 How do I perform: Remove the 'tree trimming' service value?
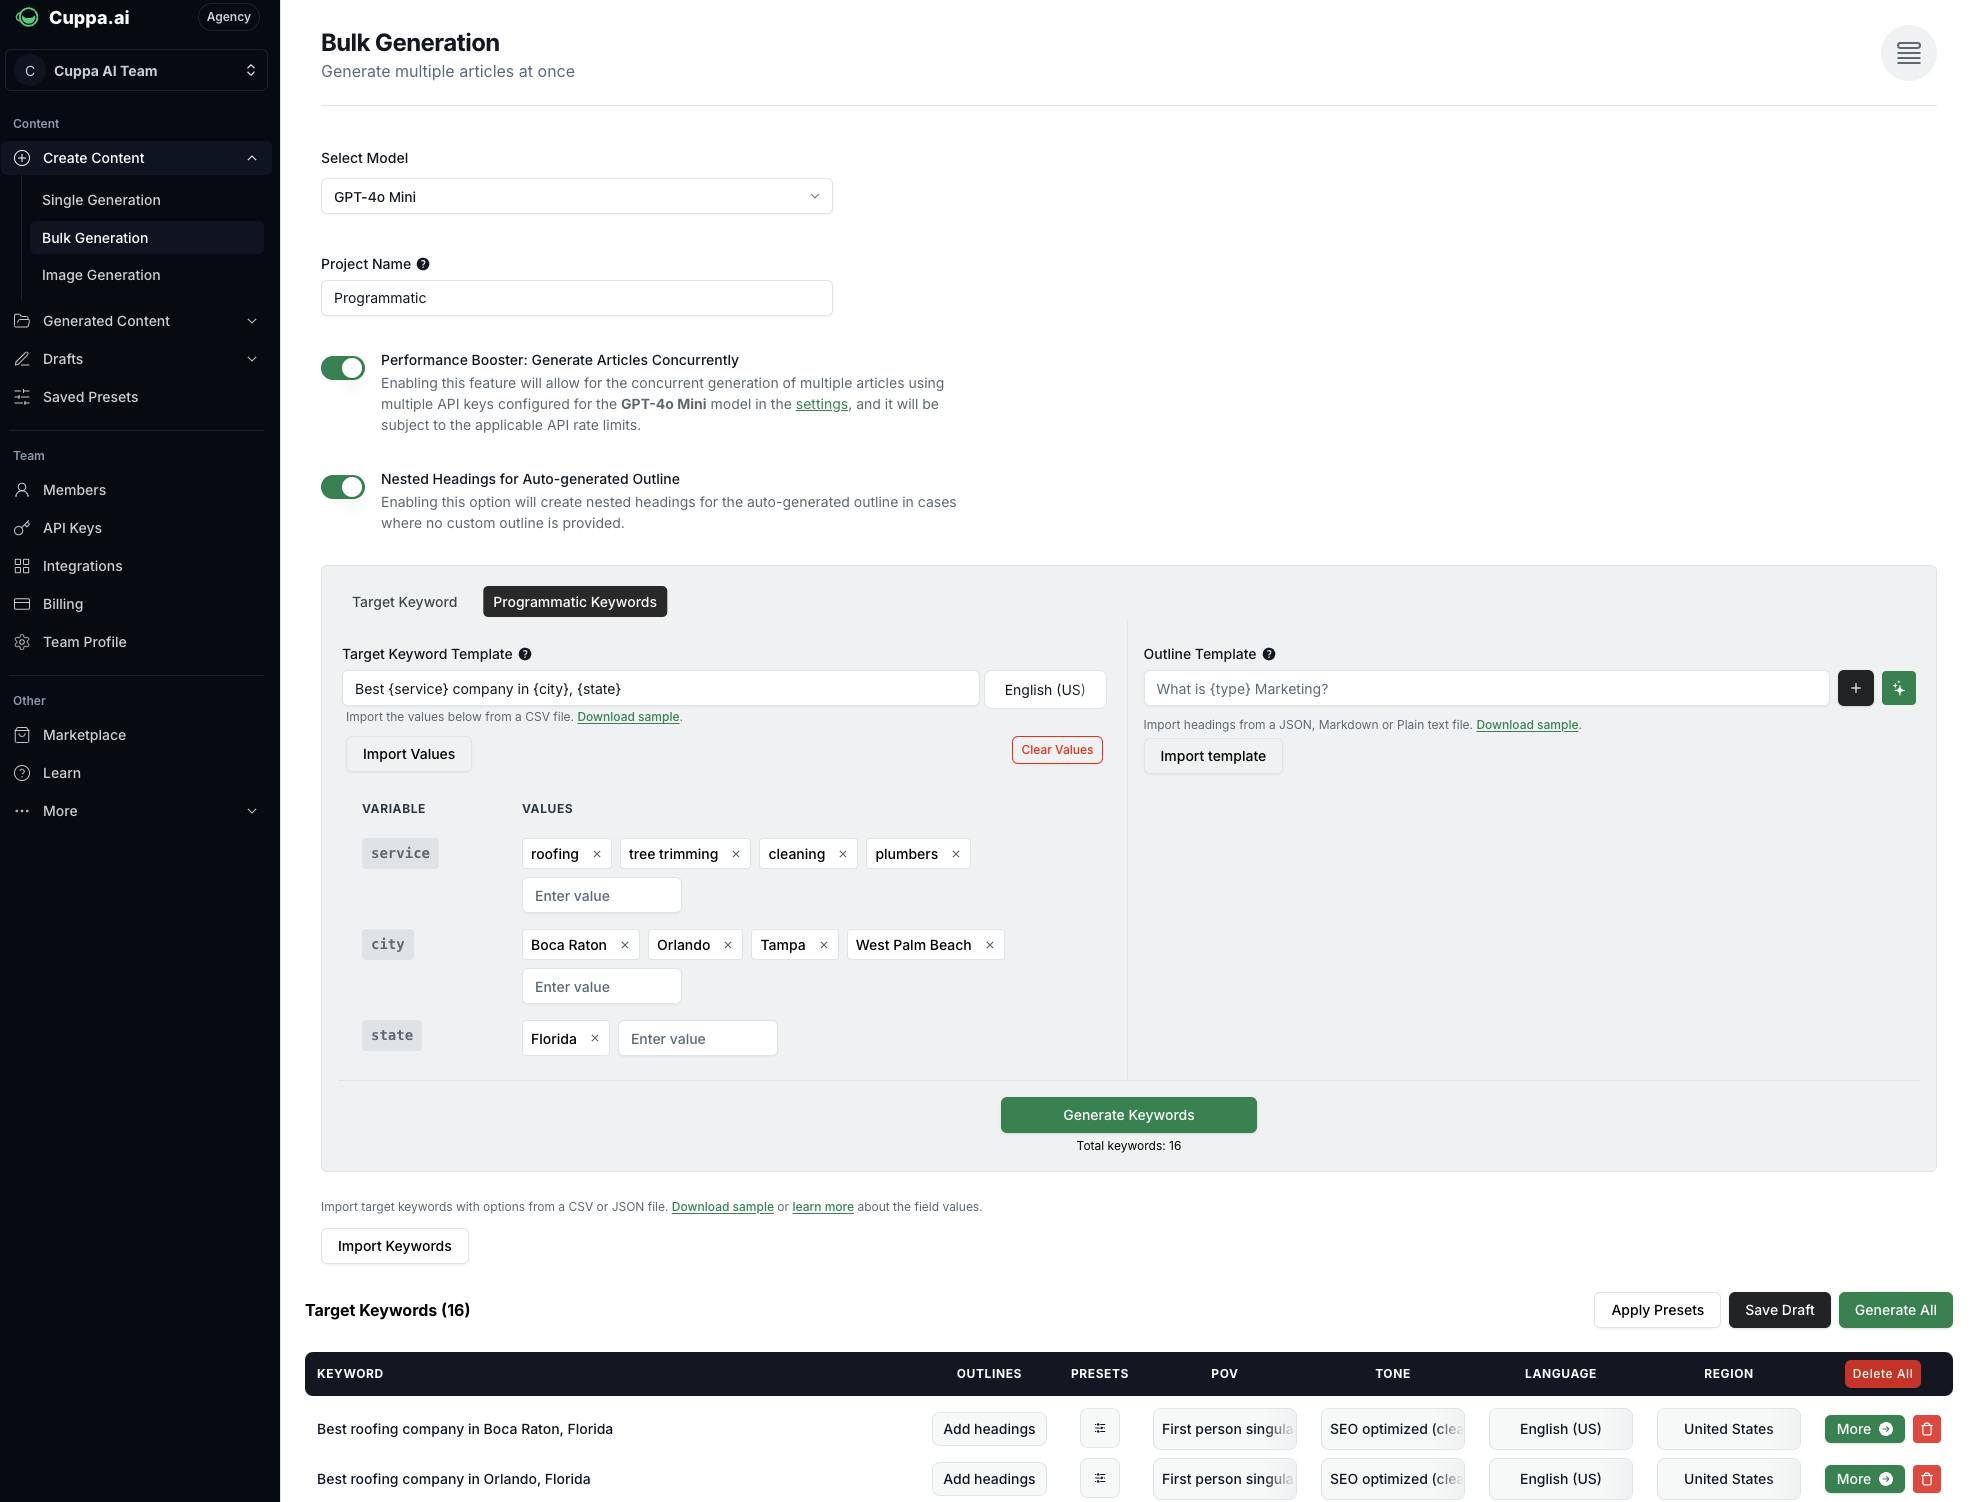tap(736, 854)
